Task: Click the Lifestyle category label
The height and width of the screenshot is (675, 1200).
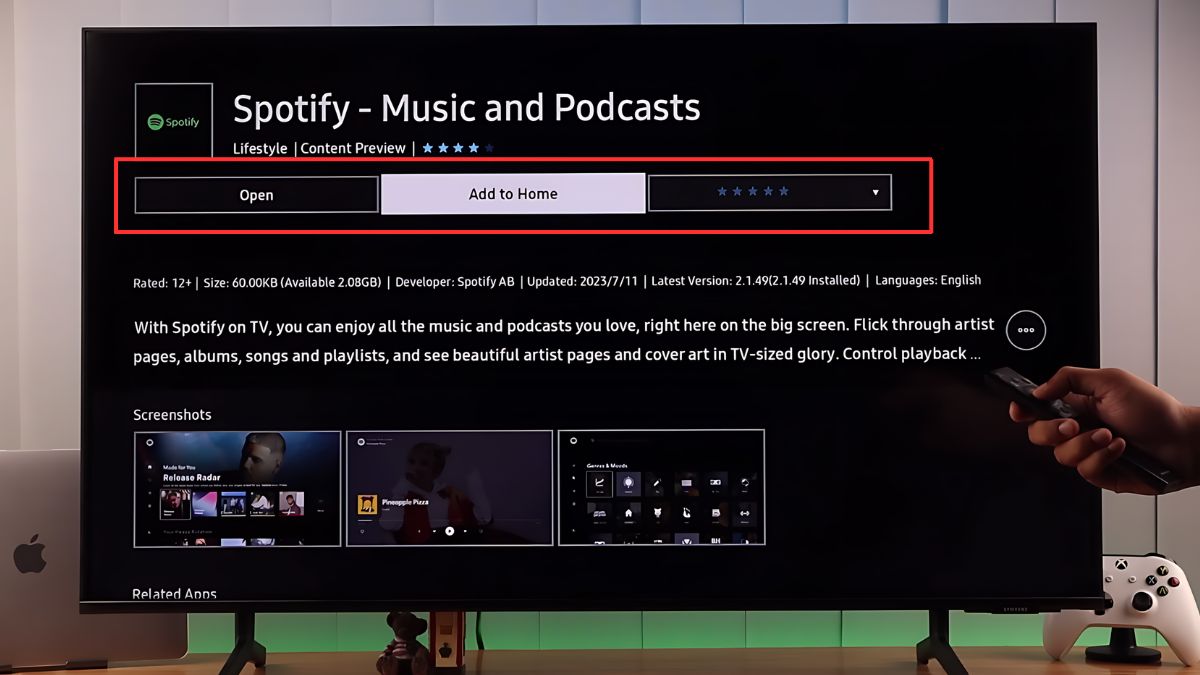Action: click(x=260, y=148)
